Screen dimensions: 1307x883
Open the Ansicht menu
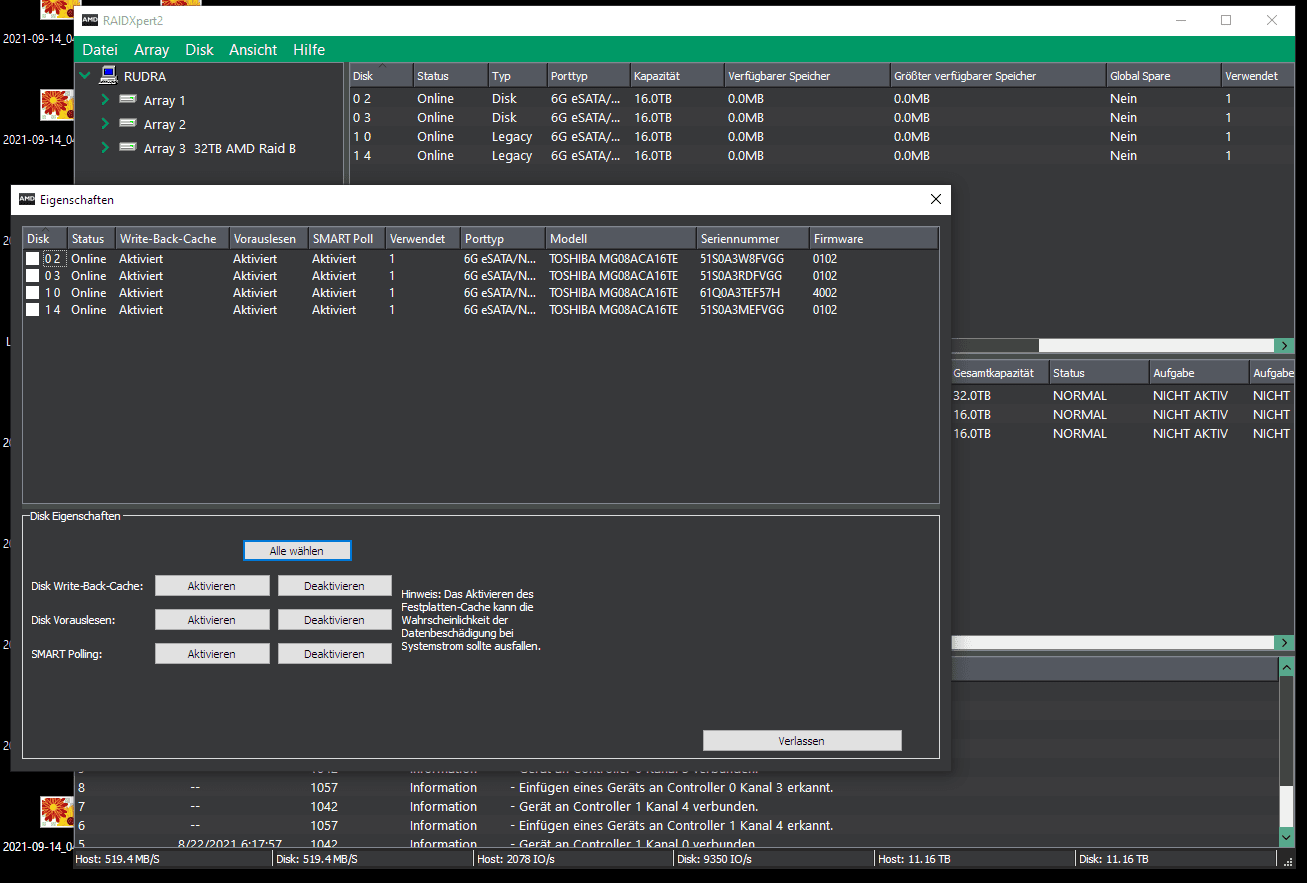253,50
